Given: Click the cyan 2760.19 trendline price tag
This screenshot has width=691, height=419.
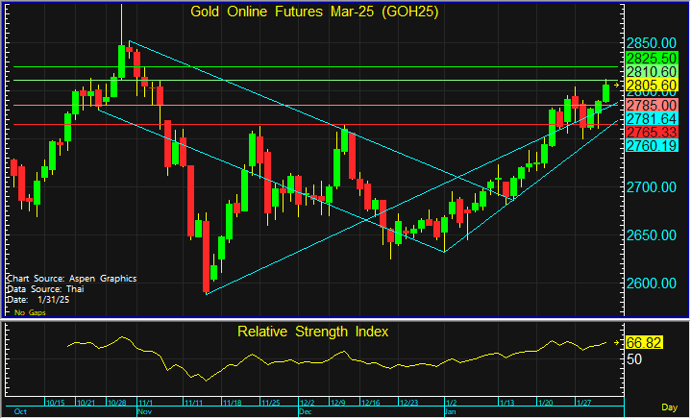Looking at the screenshot, I should (652, 146).
